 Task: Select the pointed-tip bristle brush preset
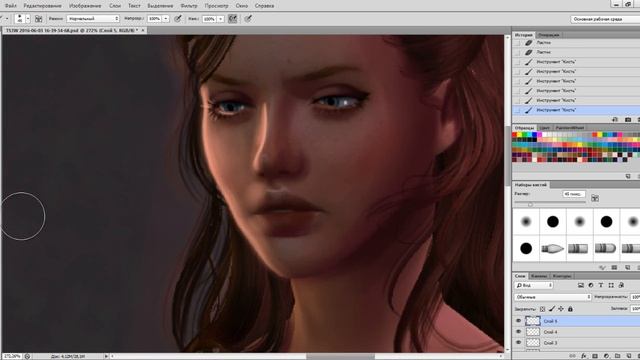point(553,248)
